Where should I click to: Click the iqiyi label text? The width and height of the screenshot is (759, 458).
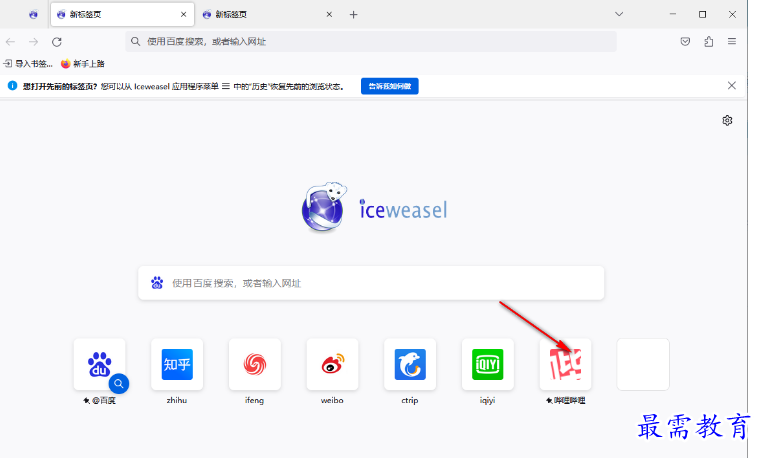point(487,400)
